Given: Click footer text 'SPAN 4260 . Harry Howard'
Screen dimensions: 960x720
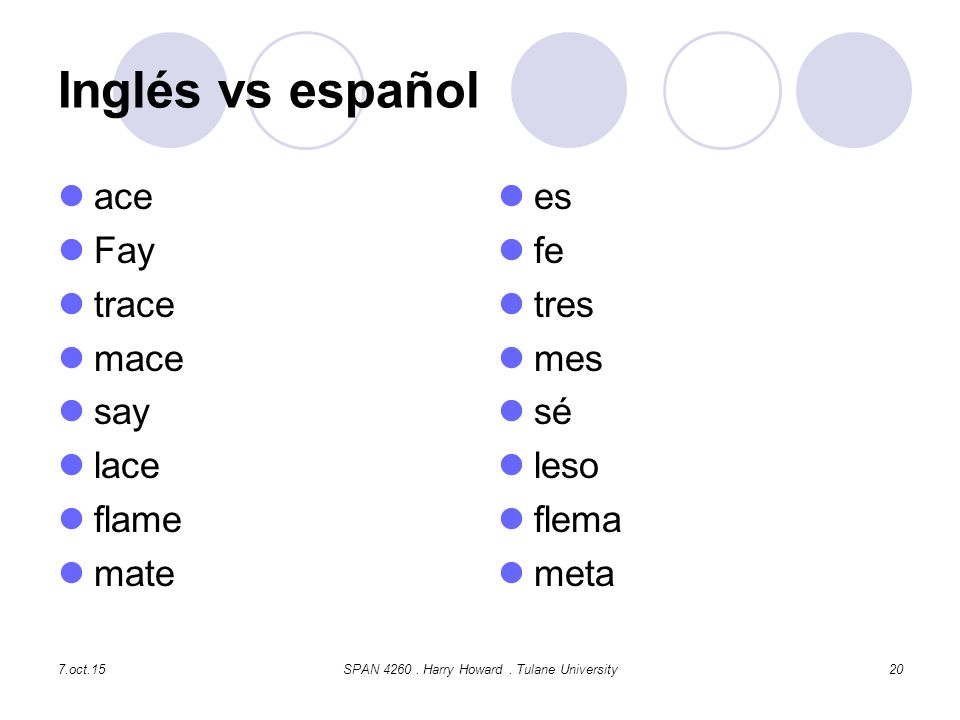Looking at the screenshot, I should point(423,669).
